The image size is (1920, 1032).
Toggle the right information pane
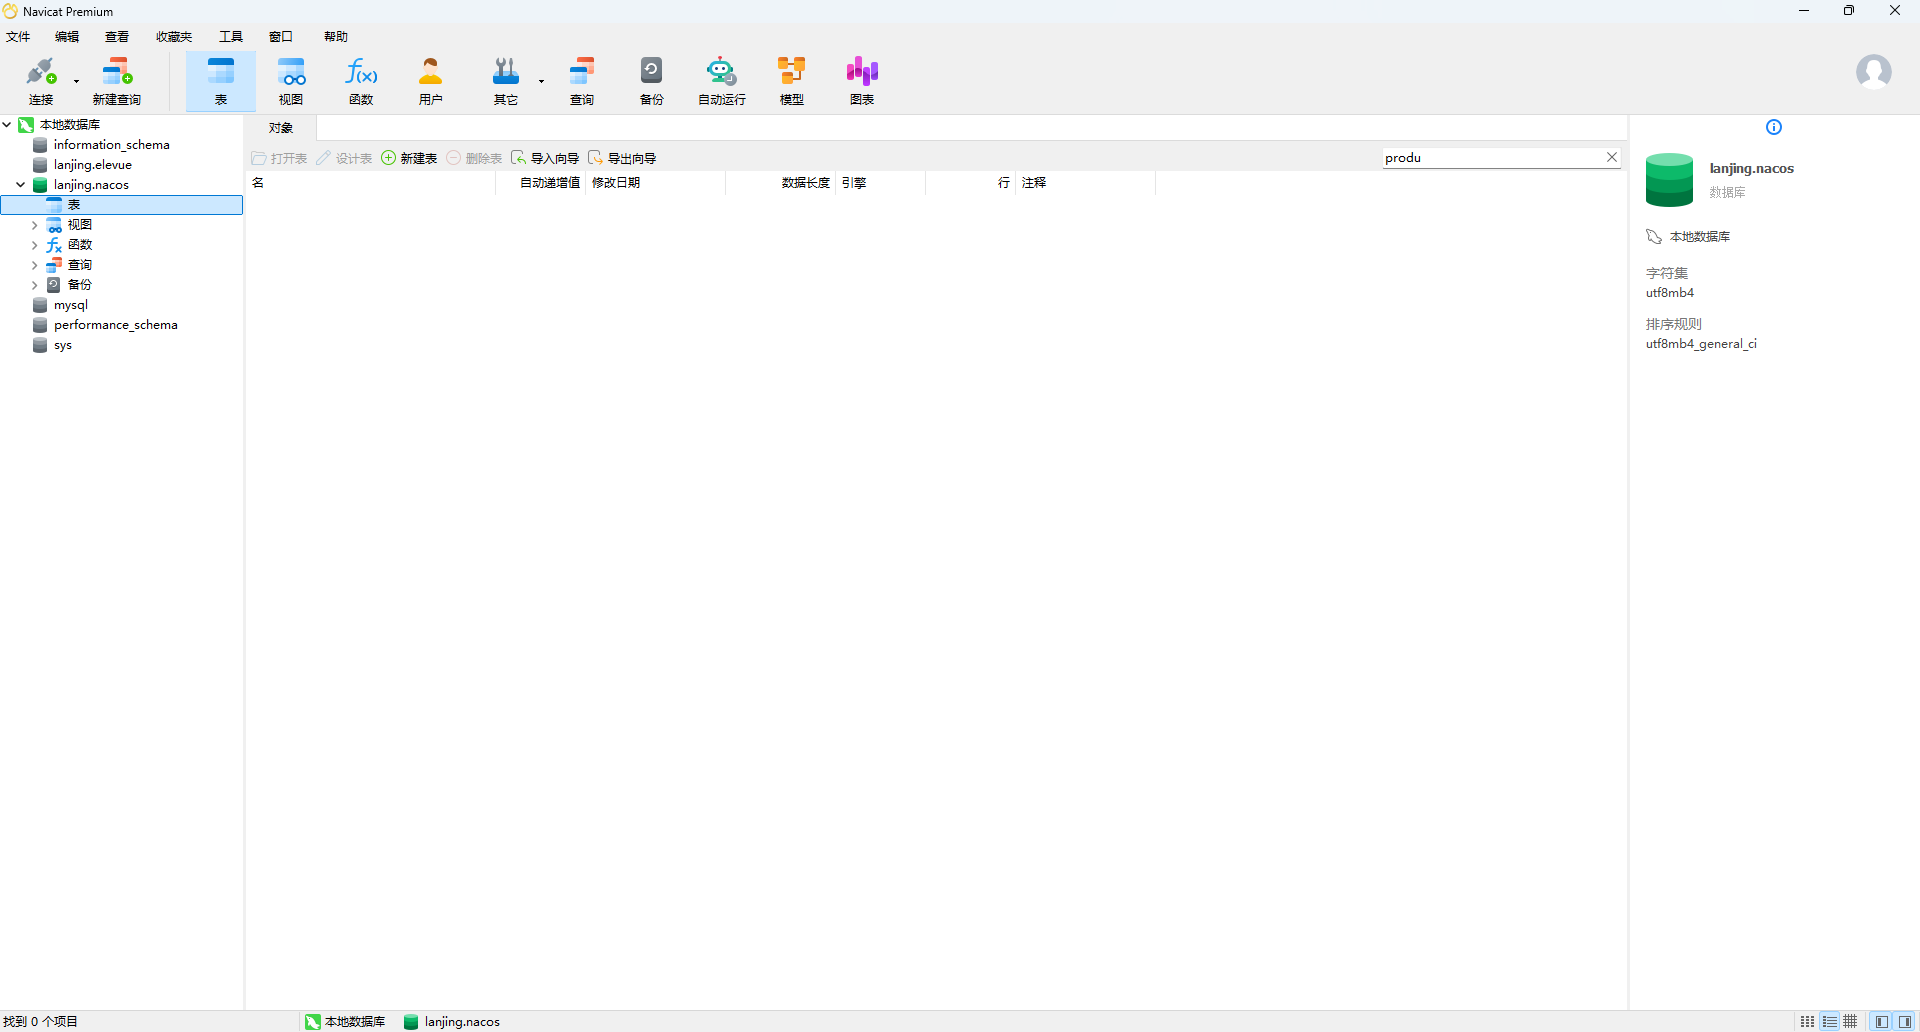tap(1905, 1021)
